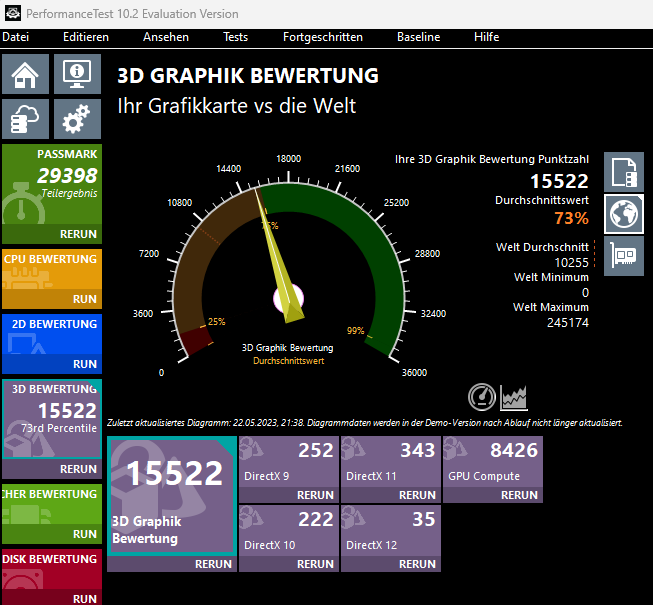
Task: Click the Welt Durchschnitt value 10255
Action: (x=571, y=263)
